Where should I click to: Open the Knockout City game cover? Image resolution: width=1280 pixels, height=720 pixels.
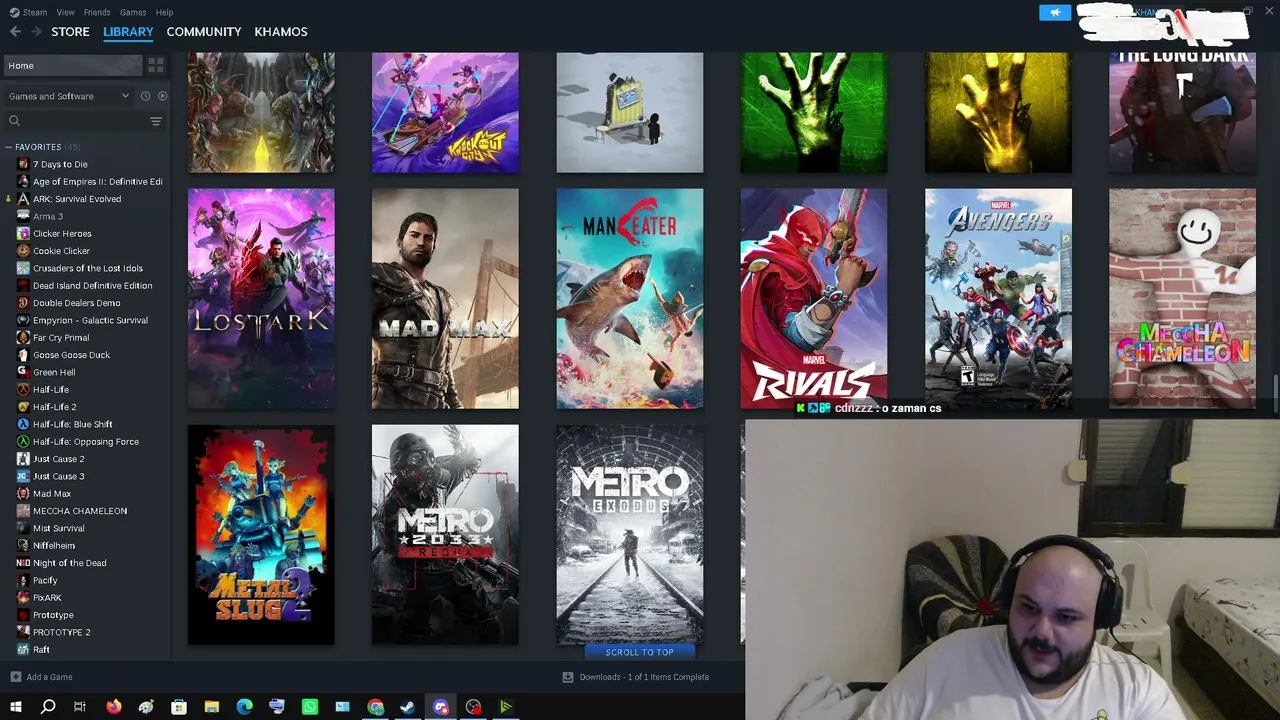445,113
